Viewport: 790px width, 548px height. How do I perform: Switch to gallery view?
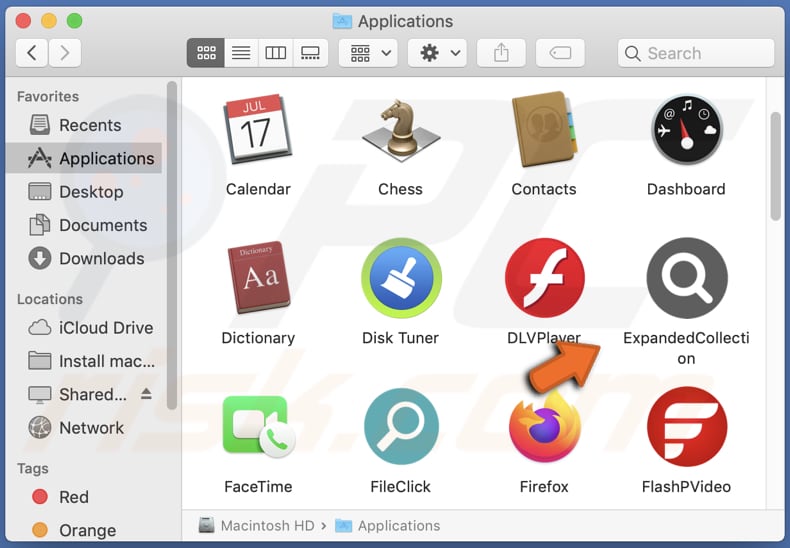(310, 52)
